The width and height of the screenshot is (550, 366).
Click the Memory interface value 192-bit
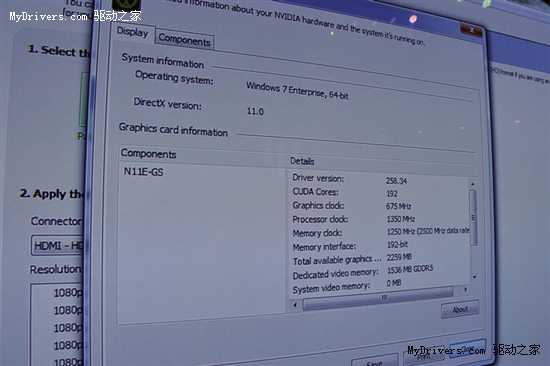pos(397,244)
